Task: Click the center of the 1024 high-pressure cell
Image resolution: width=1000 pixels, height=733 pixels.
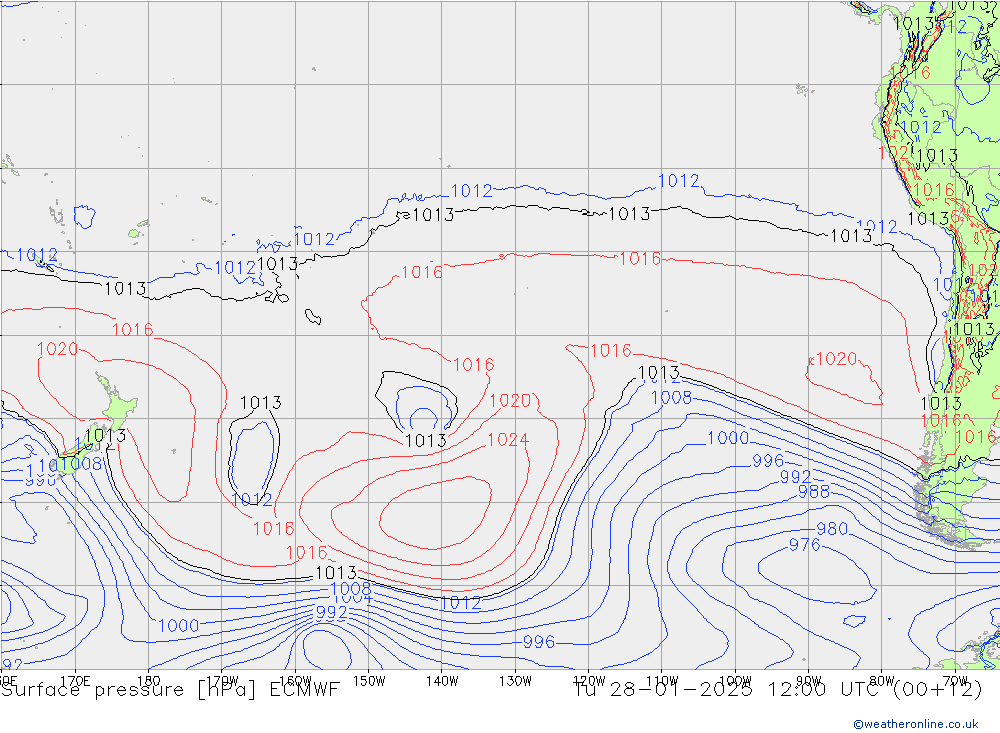Action: (435, 512)
